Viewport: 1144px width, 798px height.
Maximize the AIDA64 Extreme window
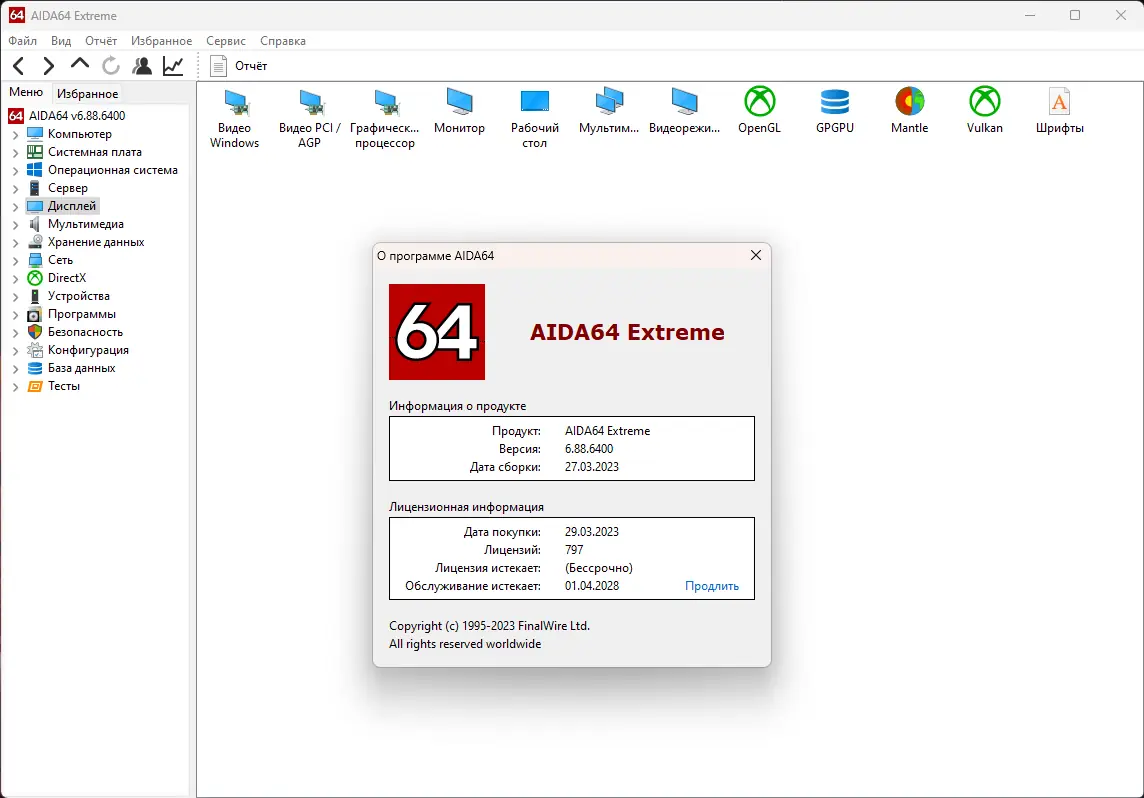coord(1075,15)
